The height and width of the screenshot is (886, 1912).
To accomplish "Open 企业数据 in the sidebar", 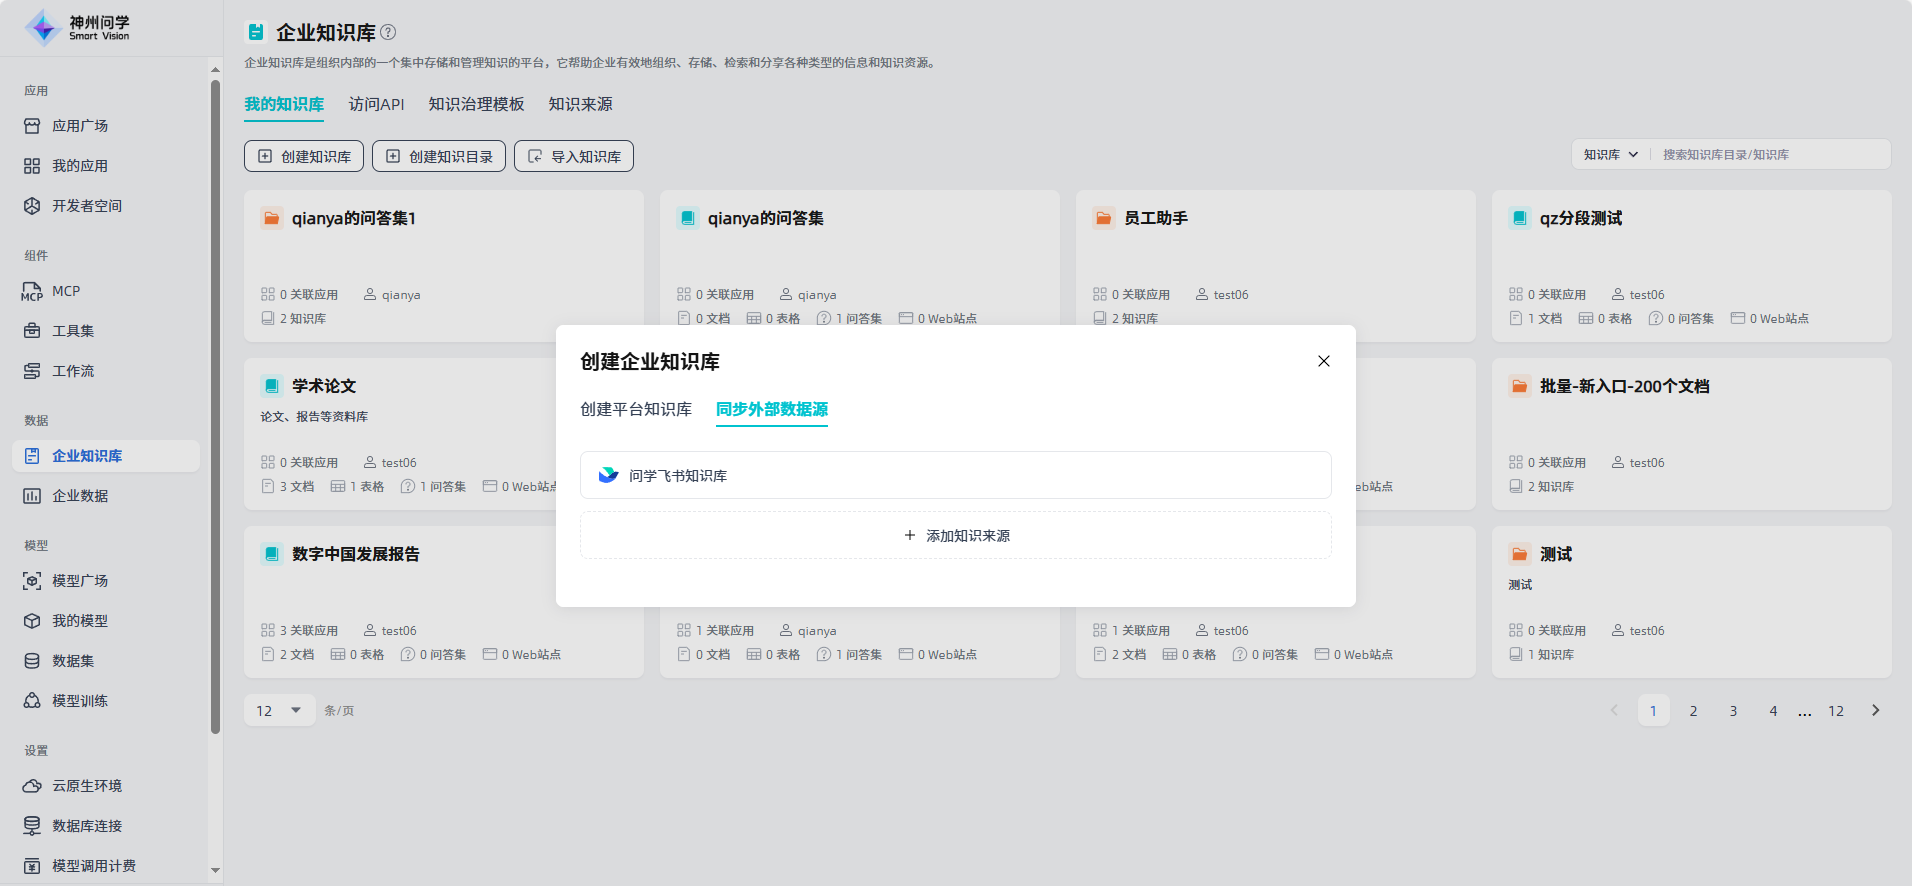I will click(x=79, y=496).
